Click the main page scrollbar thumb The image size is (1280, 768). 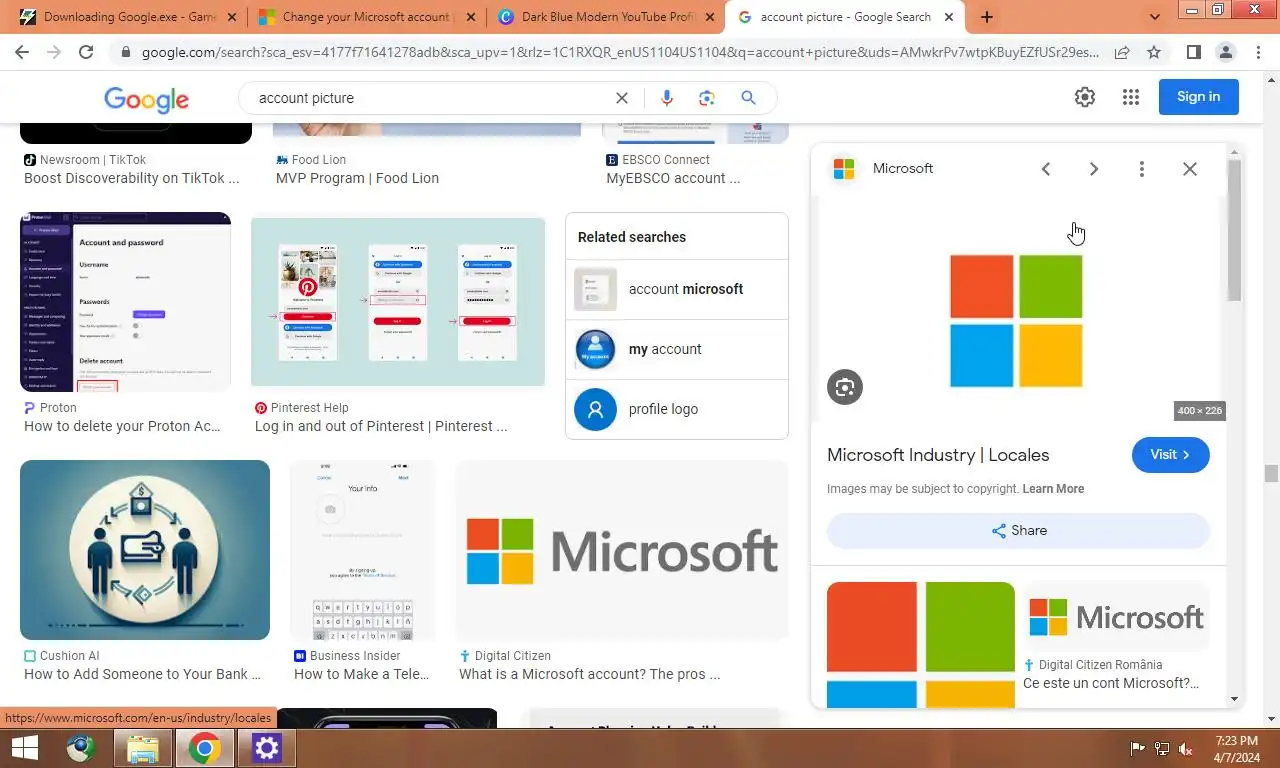pyautogui.click(x=1271, y=473)
